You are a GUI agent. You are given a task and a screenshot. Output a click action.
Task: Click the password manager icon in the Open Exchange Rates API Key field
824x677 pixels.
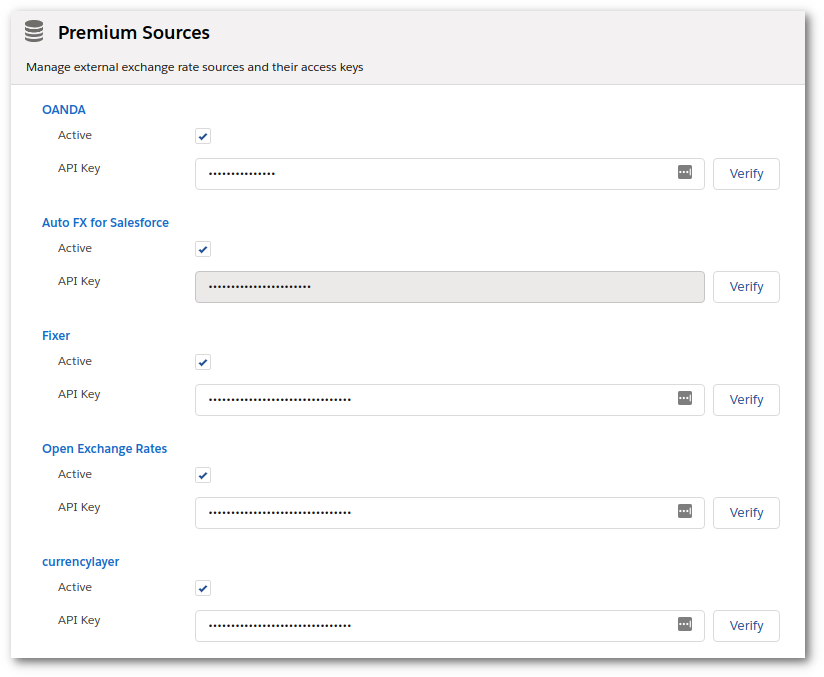[684, 511]
